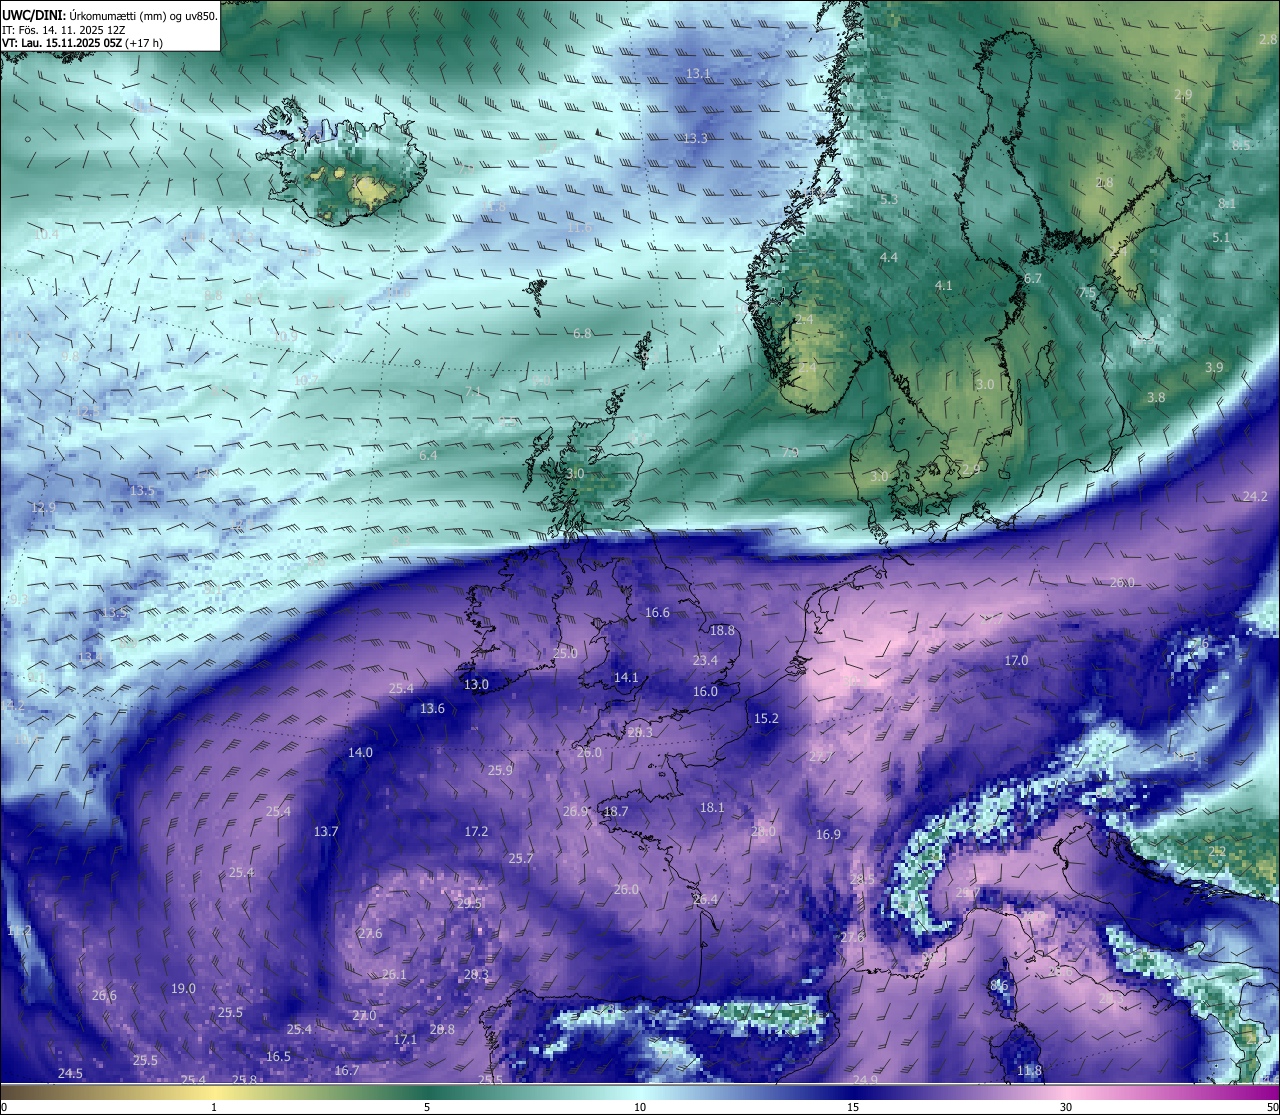Viewport: 1280px width, 1115px height.
Task: Click the 'VT: Lau. 15.11.2025 05Z (+17 h)' line
Action: click(x=82, y=43)
